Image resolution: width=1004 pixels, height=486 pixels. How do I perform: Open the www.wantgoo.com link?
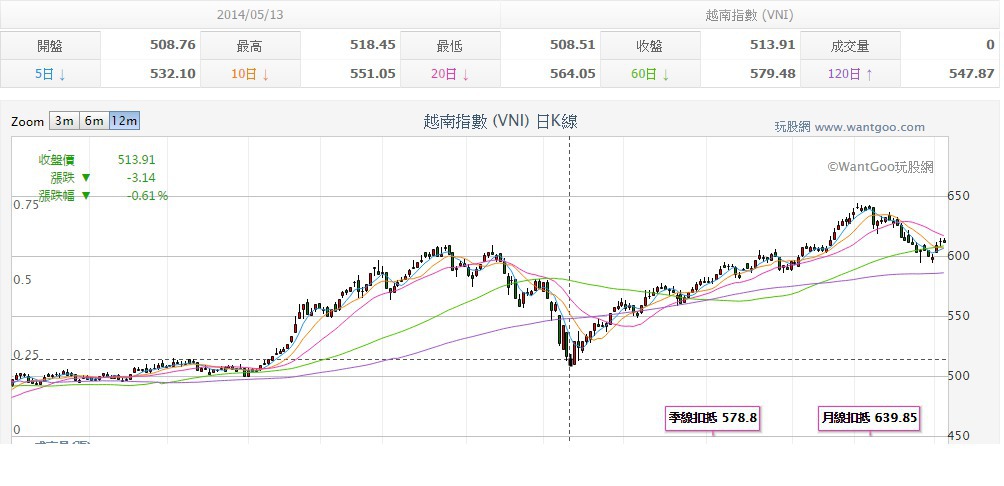(870, 127)
